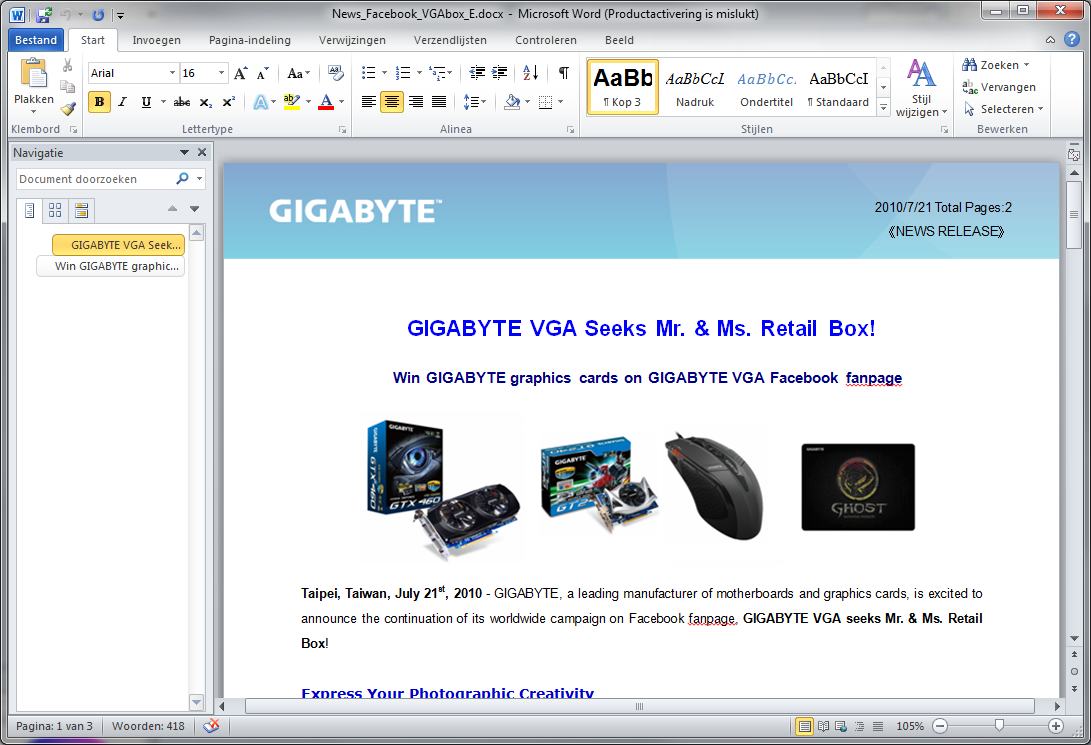Apply red font color
Viewport: 1091px width, 745px height.
coord(326,102)
